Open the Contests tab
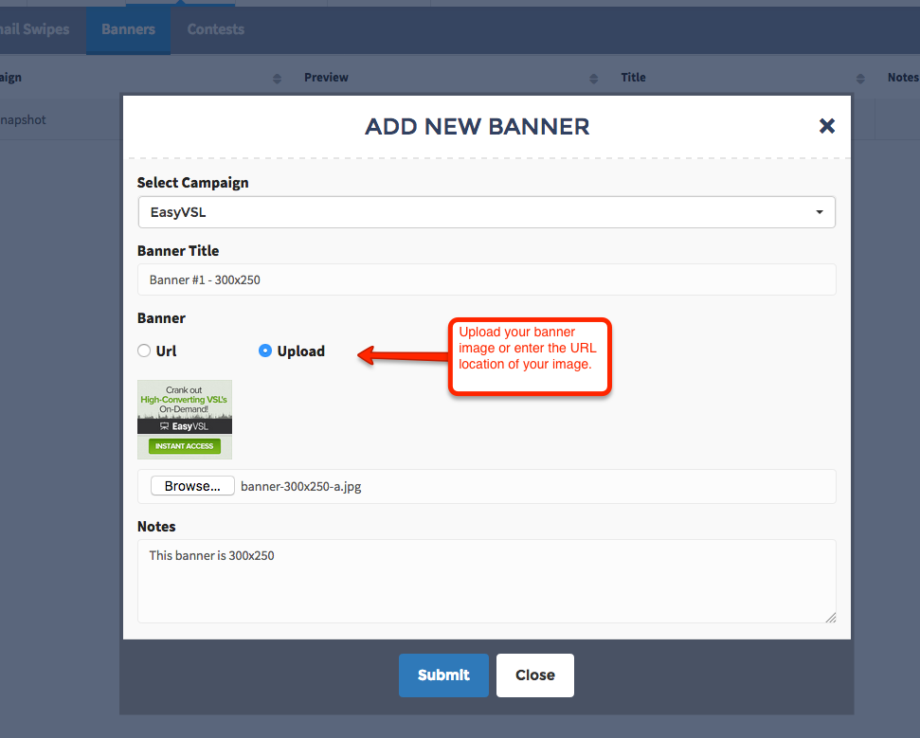The width and height of the screenshot is (920, 738). pos(215,29)
